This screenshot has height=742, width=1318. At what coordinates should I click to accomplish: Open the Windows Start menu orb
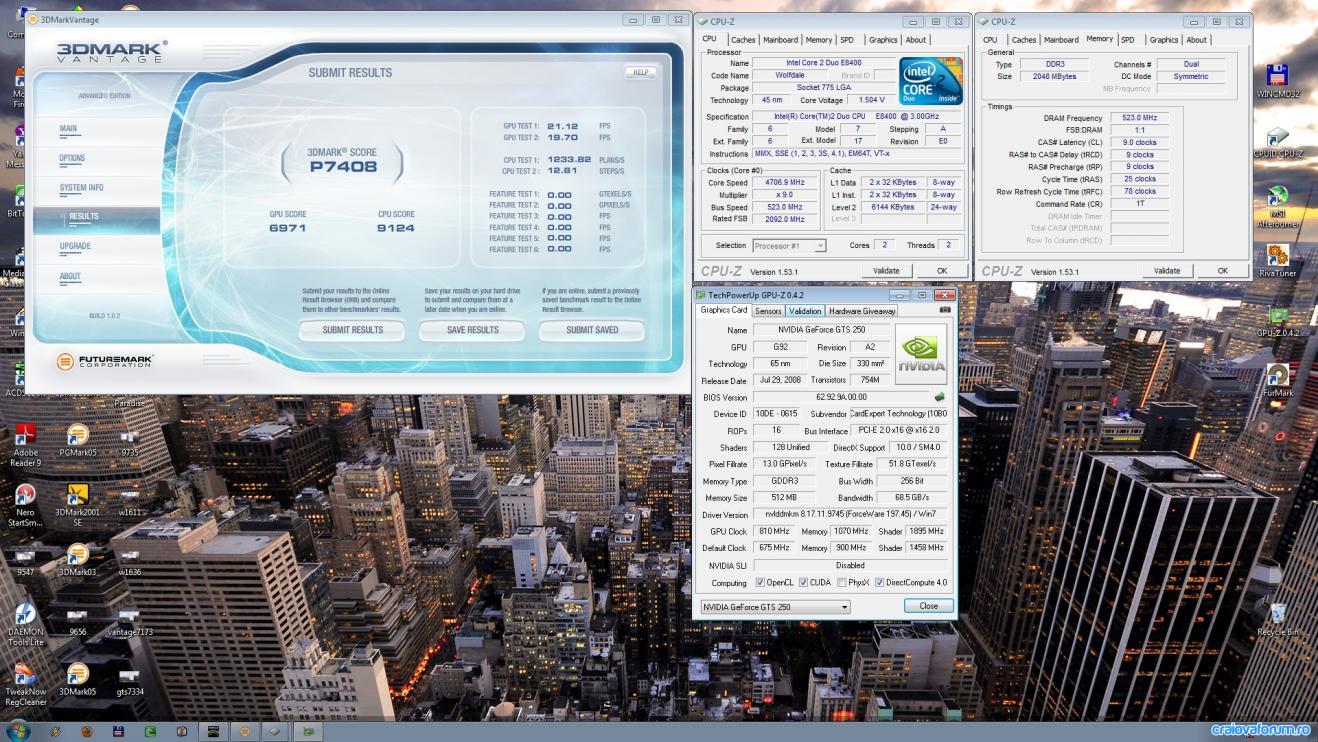[18, 731]
